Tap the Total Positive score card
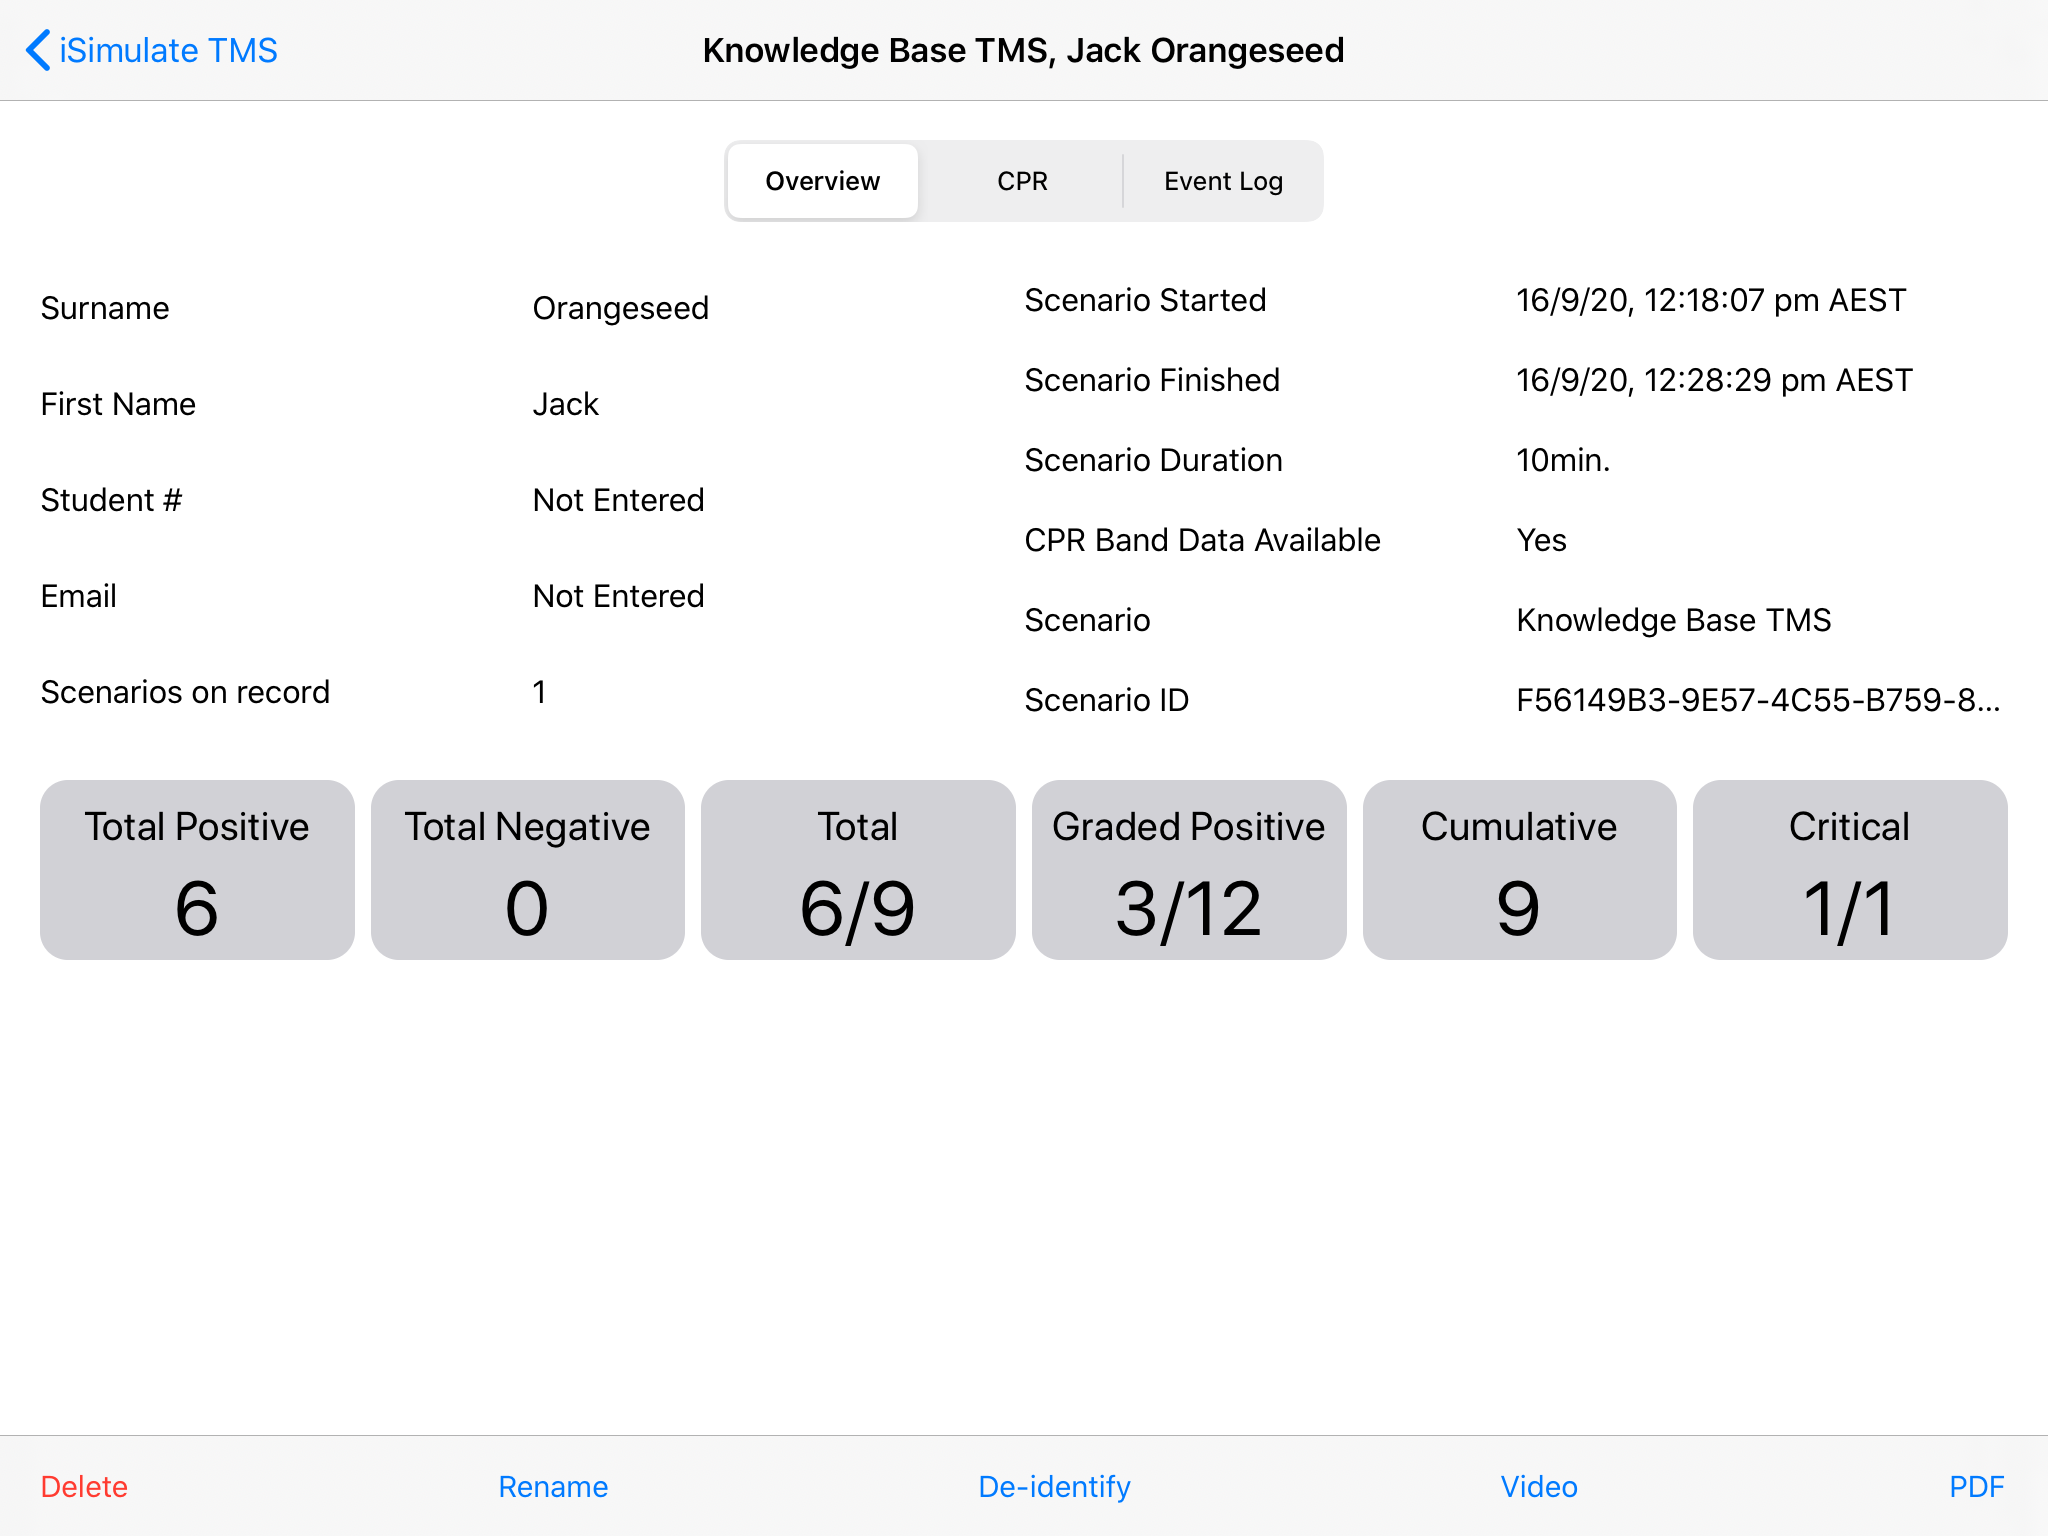The height and width of the screenshot is (1536, 2048). 197,869
